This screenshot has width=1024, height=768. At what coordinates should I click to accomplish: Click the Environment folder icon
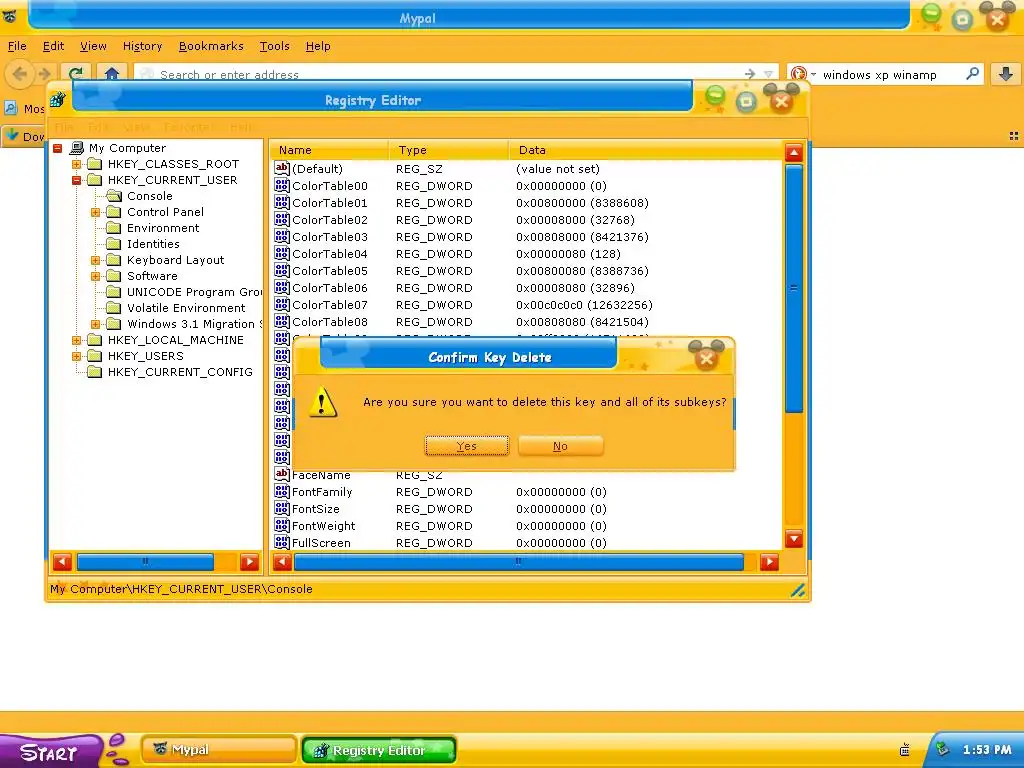pyautogui.click(x=114, y=228)
